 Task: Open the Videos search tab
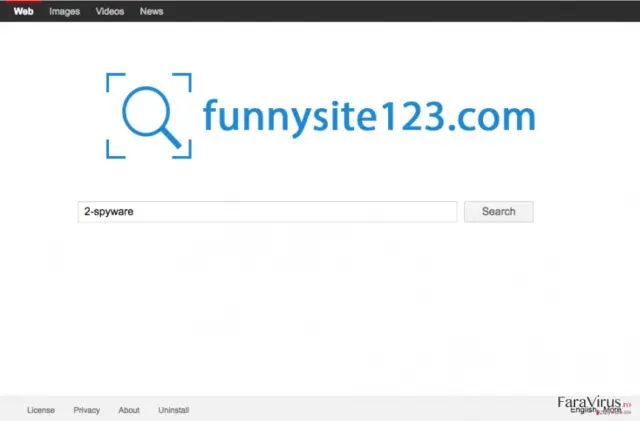(x=110, y=11)
